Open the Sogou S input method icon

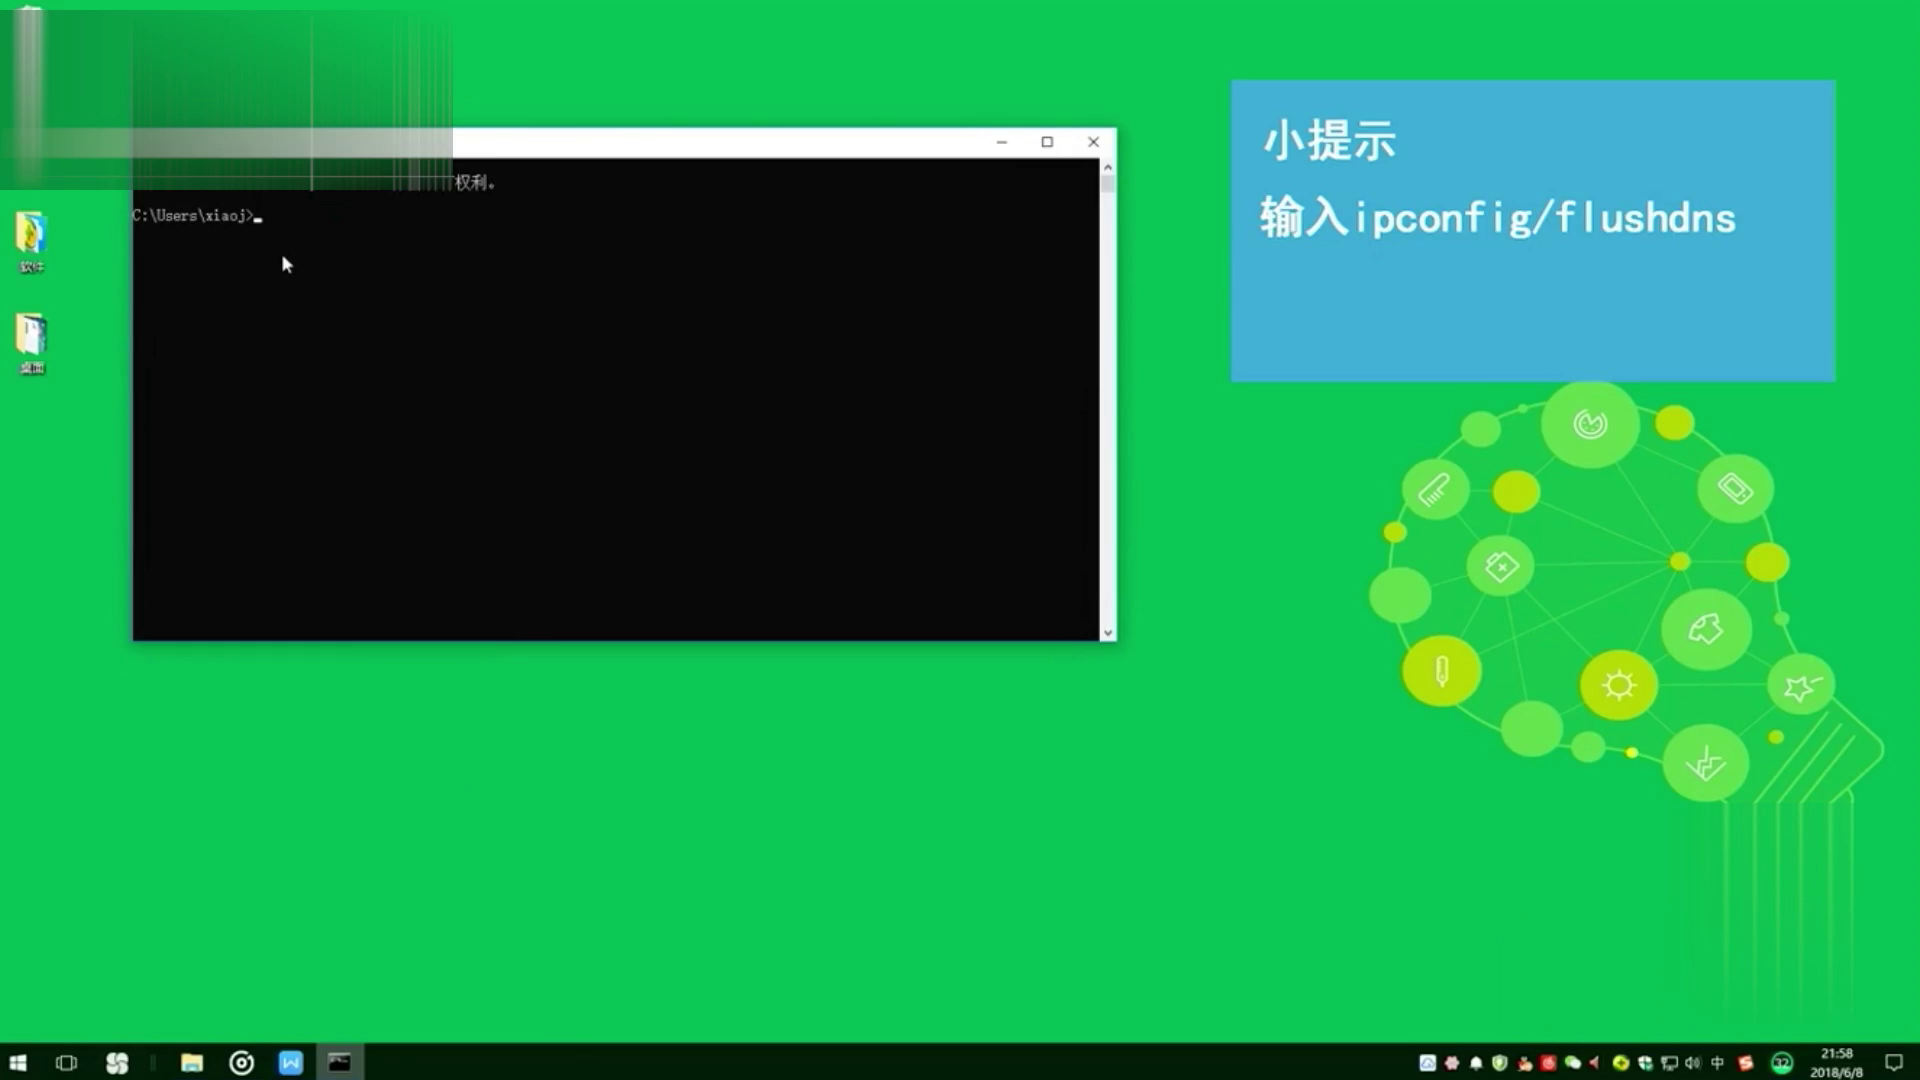[x=1746, y=1063]
